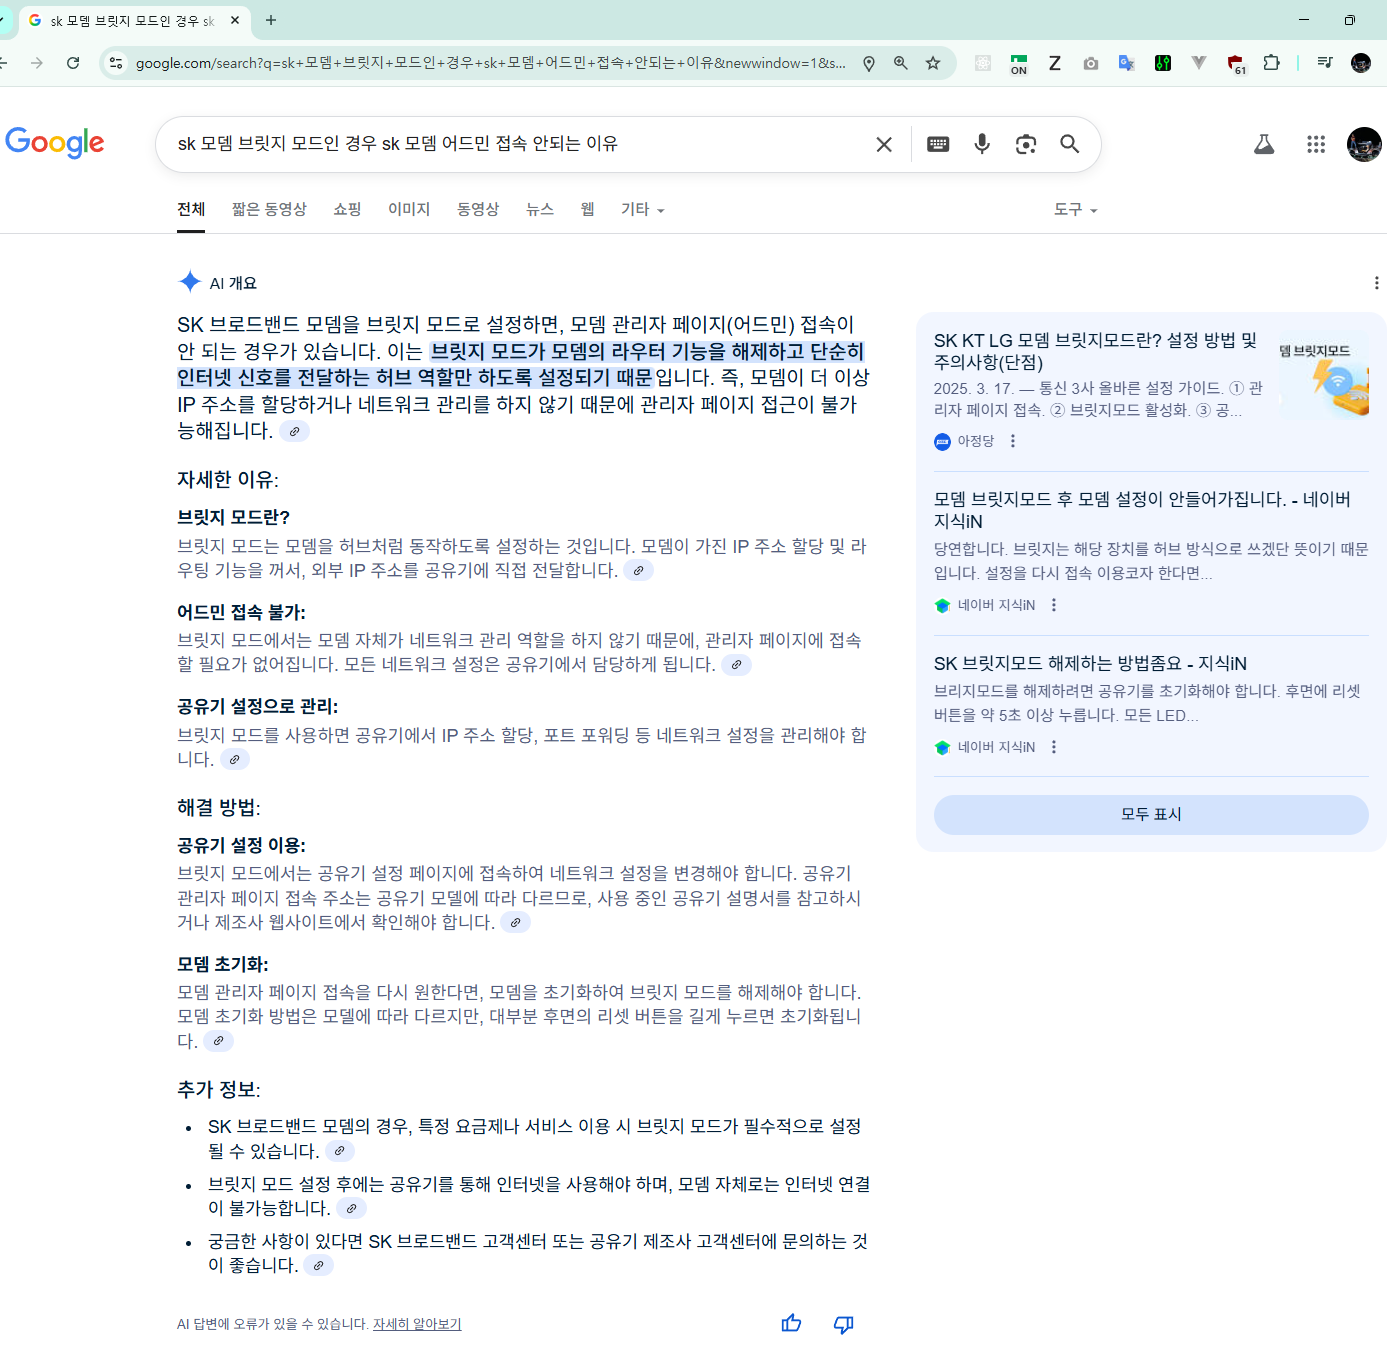Close the current Google search tab
Image resolution: width=1387 pixels, height=1371 pixels.
point(235,20)
